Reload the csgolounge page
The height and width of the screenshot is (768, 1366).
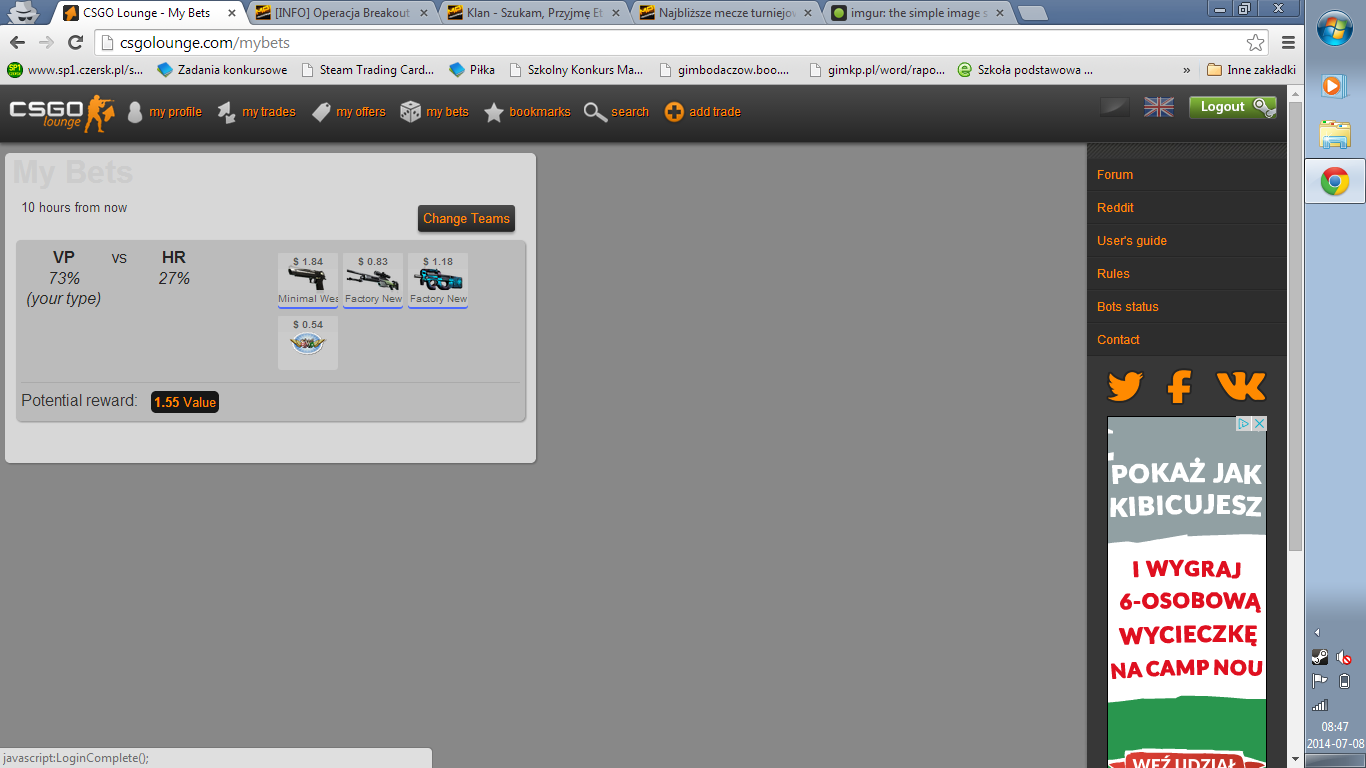coord(75,42)
